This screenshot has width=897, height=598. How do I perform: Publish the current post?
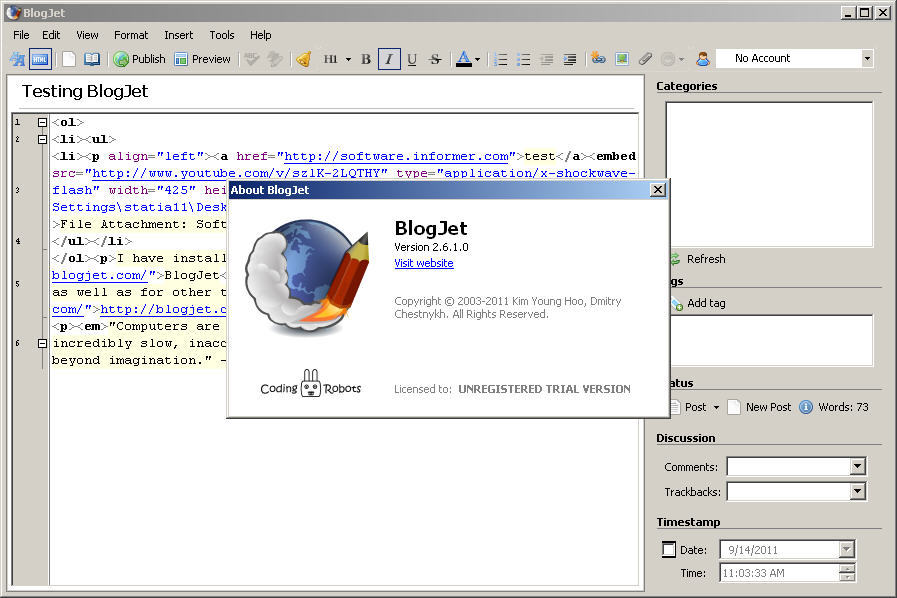[x=138, y=59]
